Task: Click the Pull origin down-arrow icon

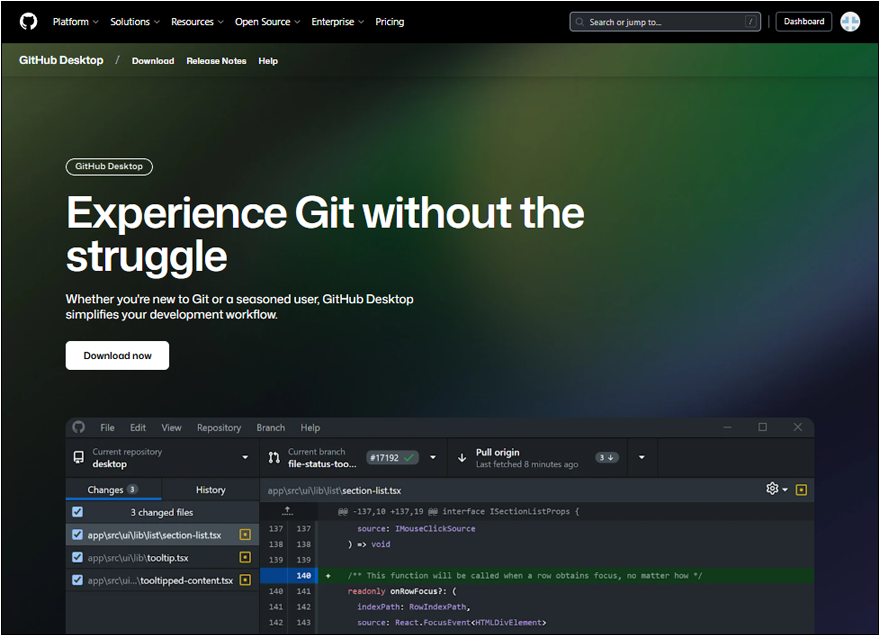Action: click(x=462, y=458)
